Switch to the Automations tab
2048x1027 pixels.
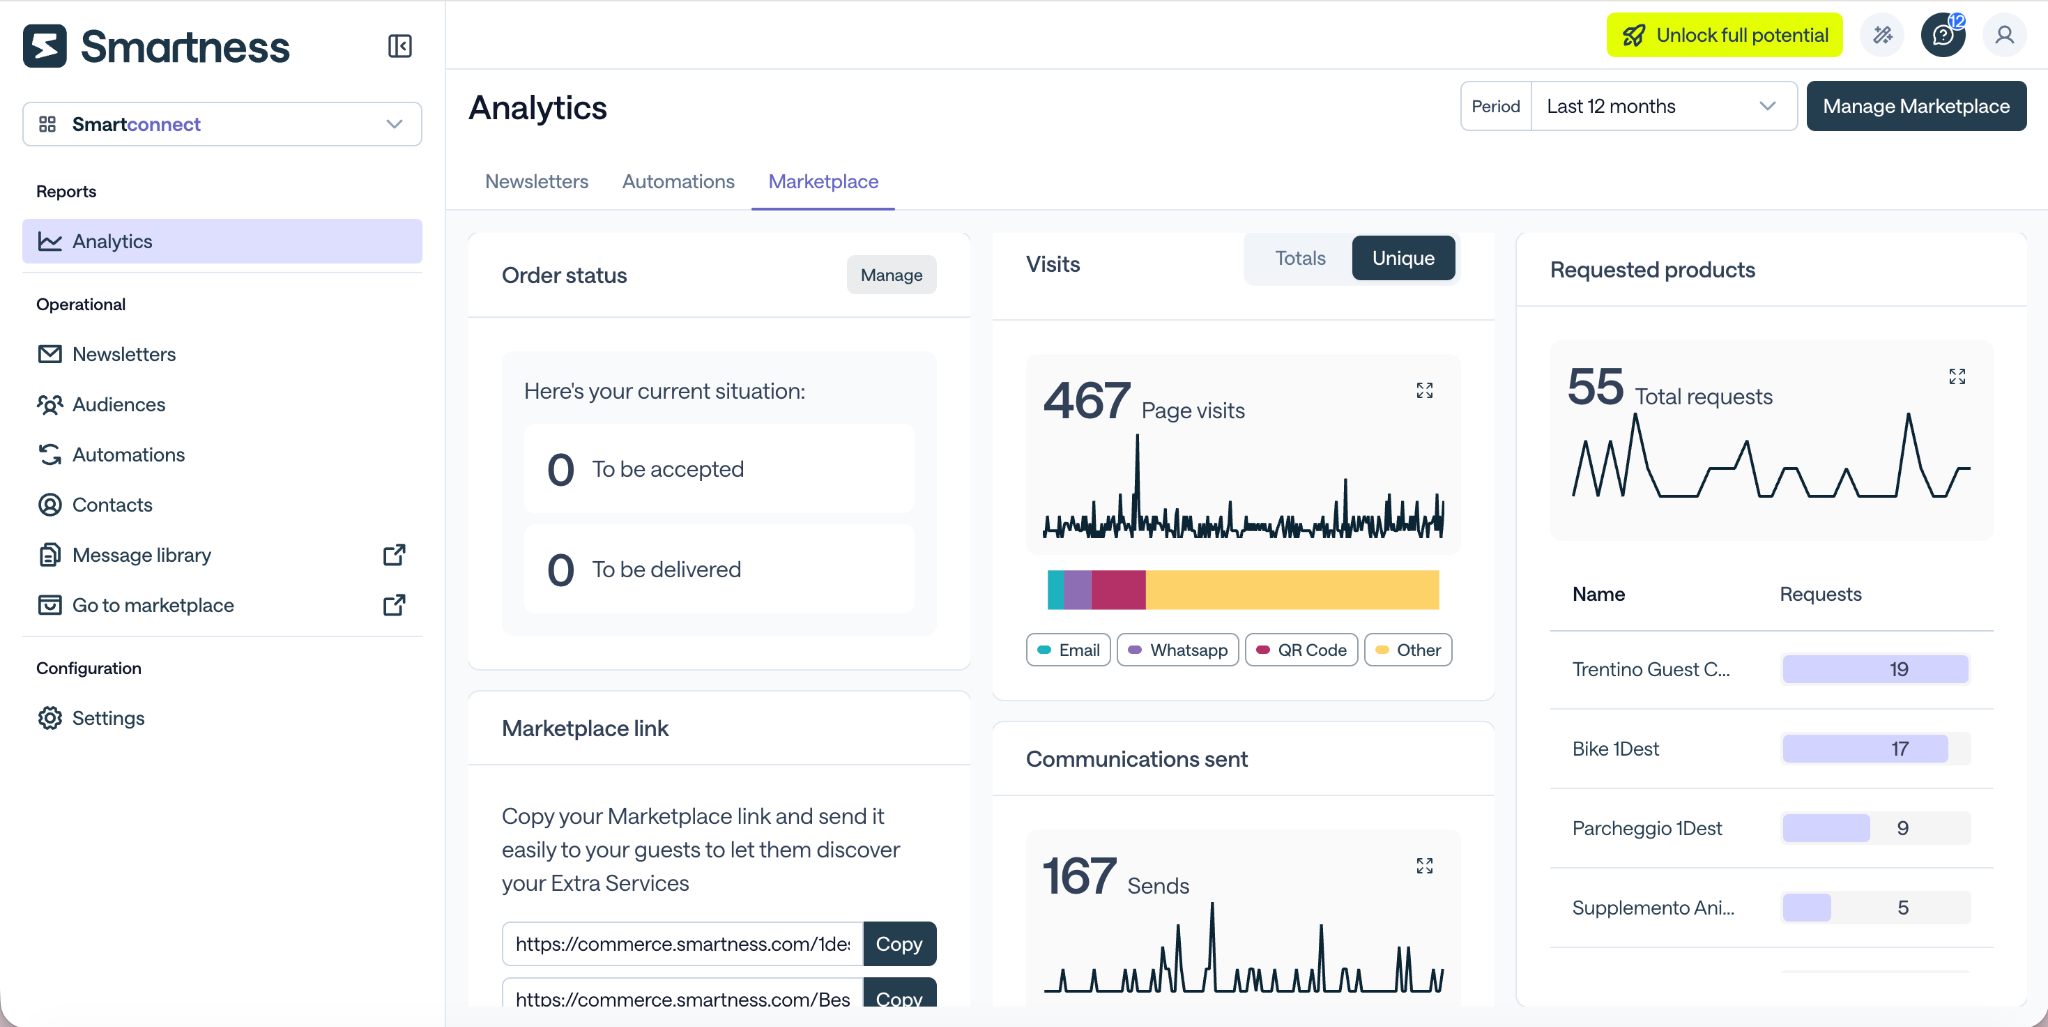(678, 182)
